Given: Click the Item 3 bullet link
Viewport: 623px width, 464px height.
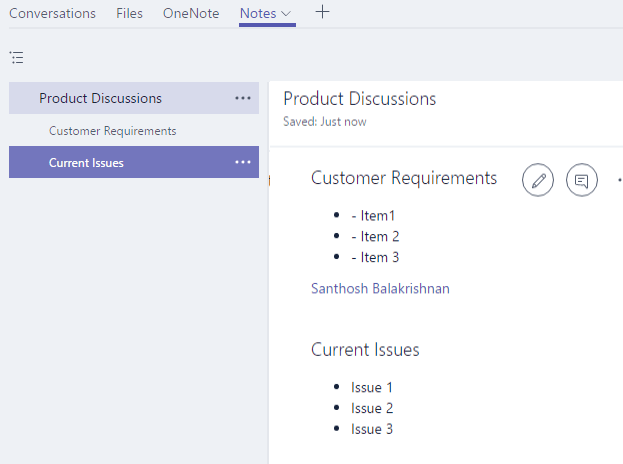Looking at the screenshot, I should coord(375,257).
